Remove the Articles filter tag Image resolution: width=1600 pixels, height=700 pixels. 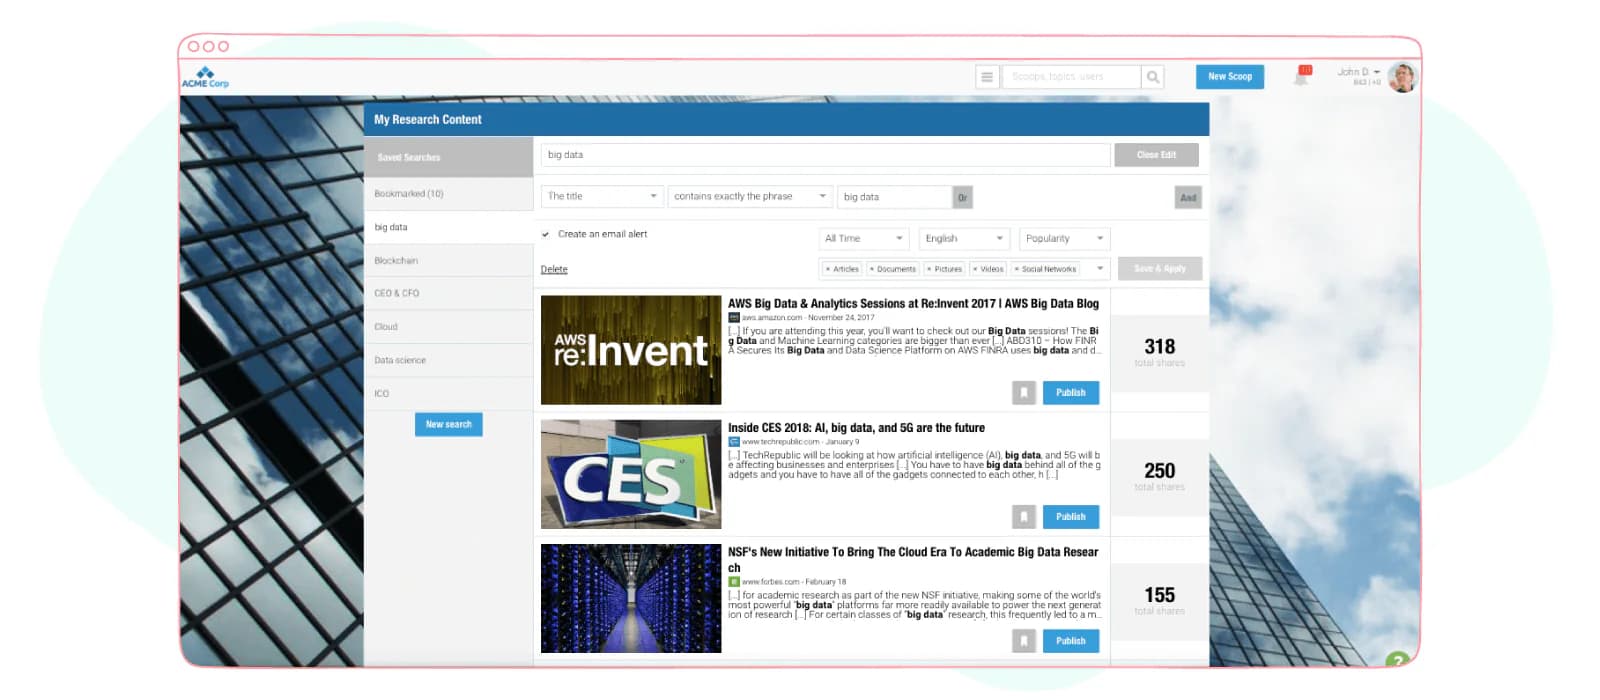pos(828,269)
